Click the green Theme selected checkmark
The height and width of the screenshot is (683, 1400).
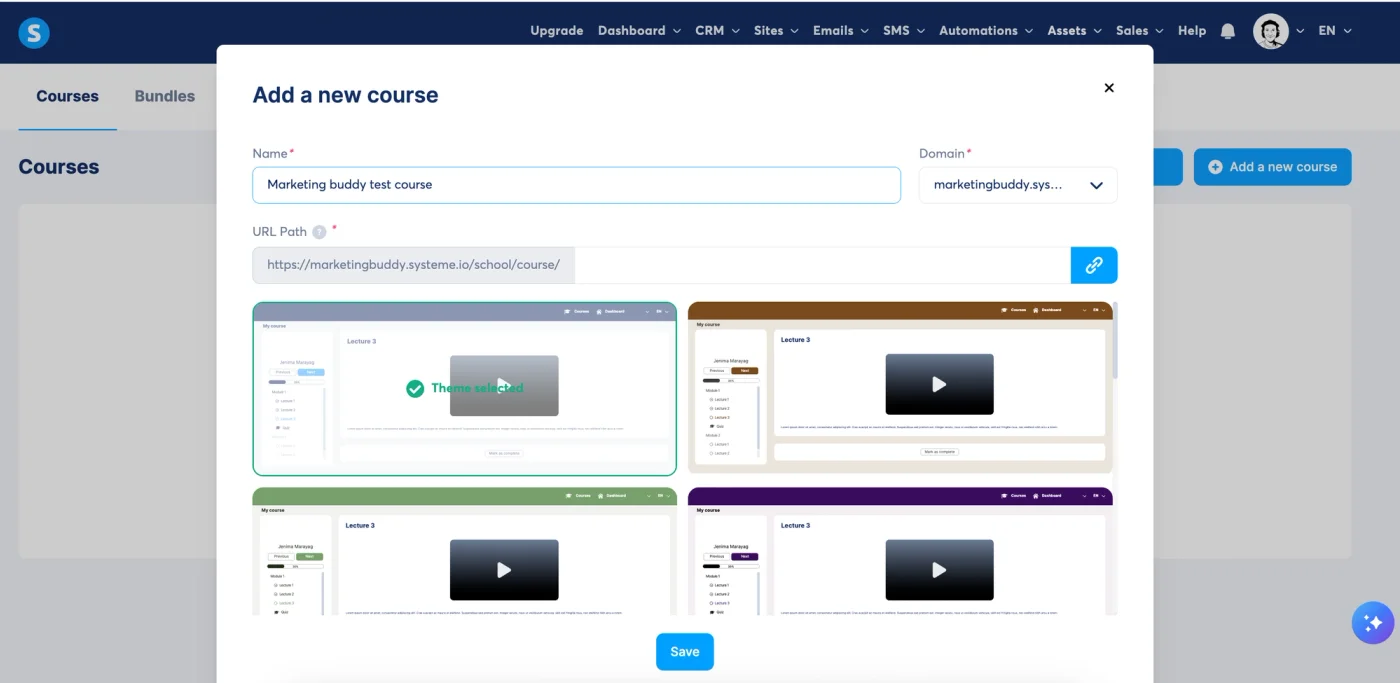(415, 388)
